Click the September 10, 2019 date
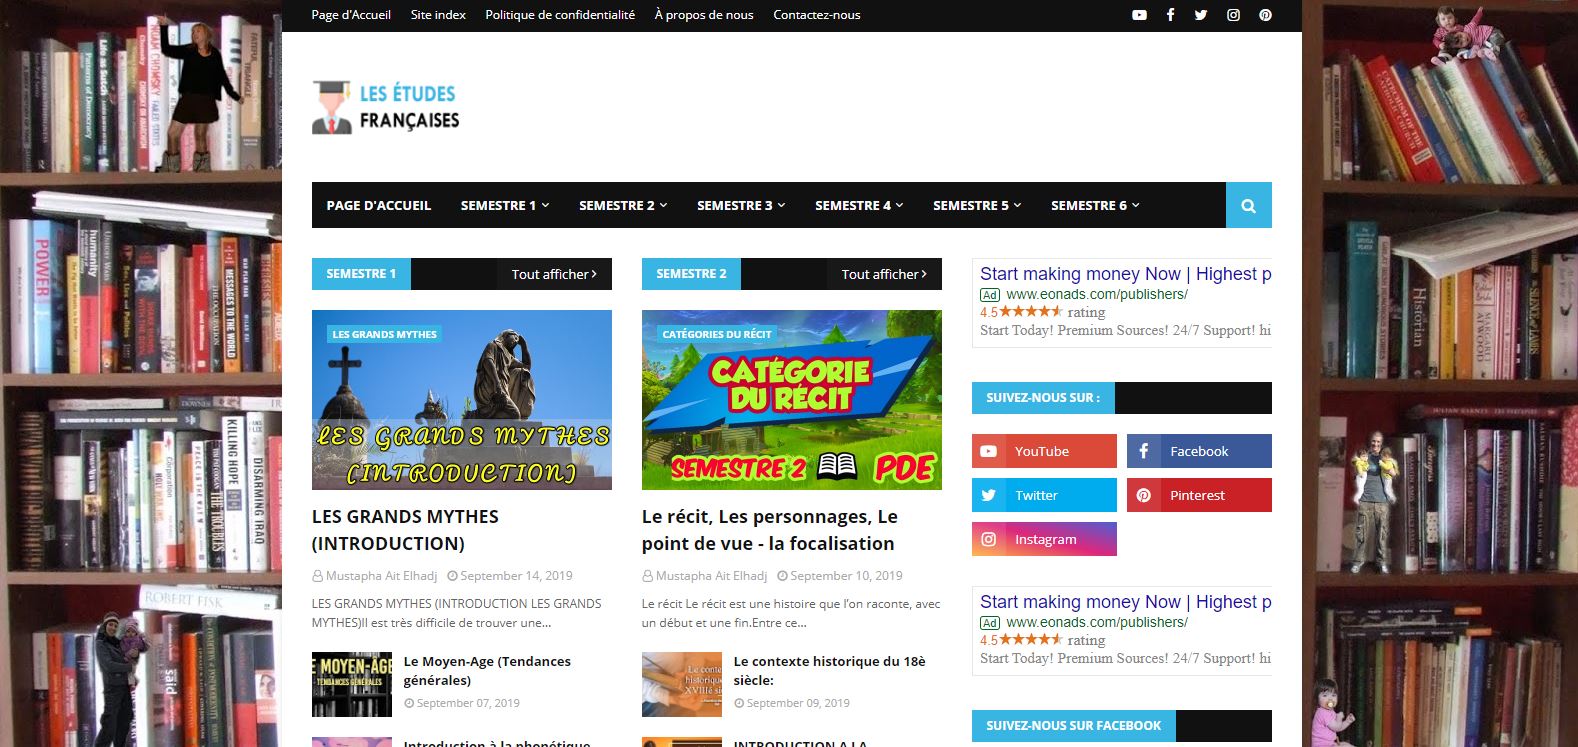This screenshot has height=747, width=1578. 846,576
